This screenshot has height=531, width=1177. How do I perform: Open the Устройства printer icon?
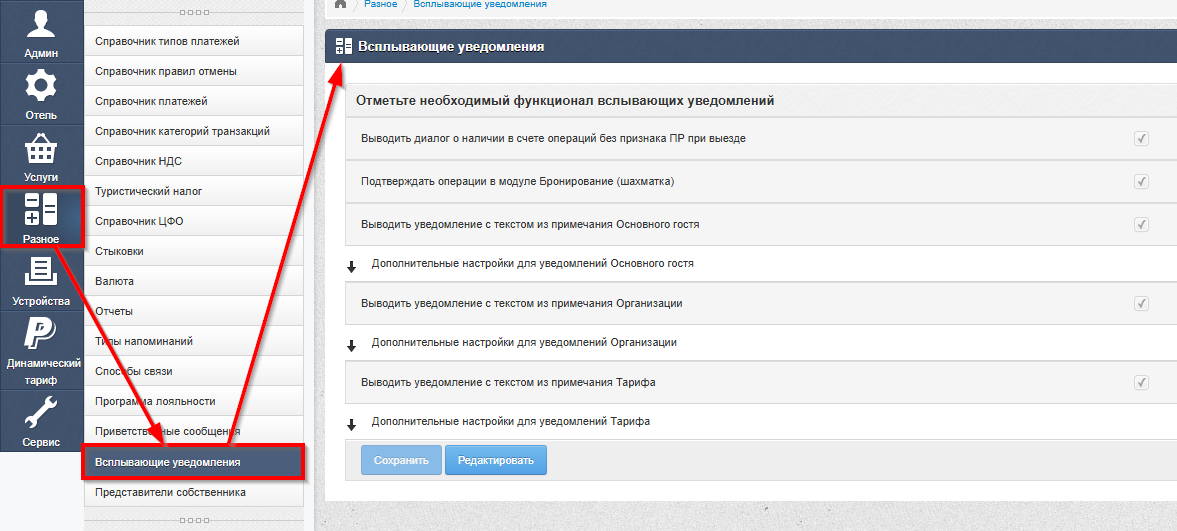click(41, 272)
